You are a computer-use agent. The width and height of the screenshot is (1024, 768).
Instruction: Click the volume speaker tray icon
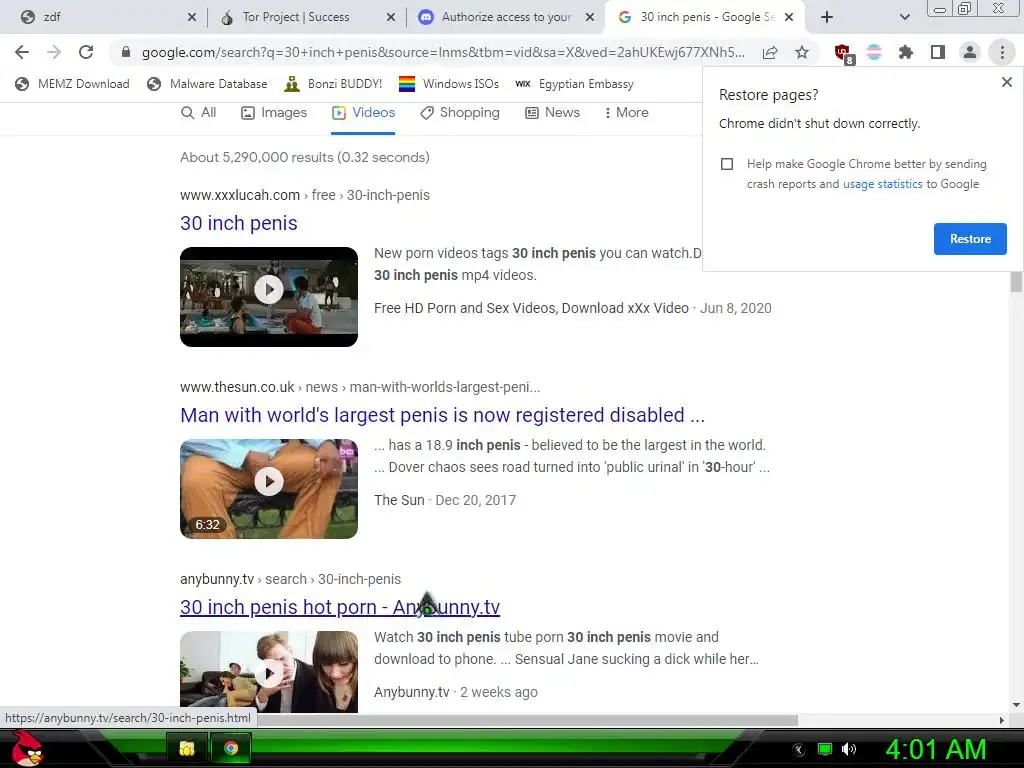click(x=848, y=749)
